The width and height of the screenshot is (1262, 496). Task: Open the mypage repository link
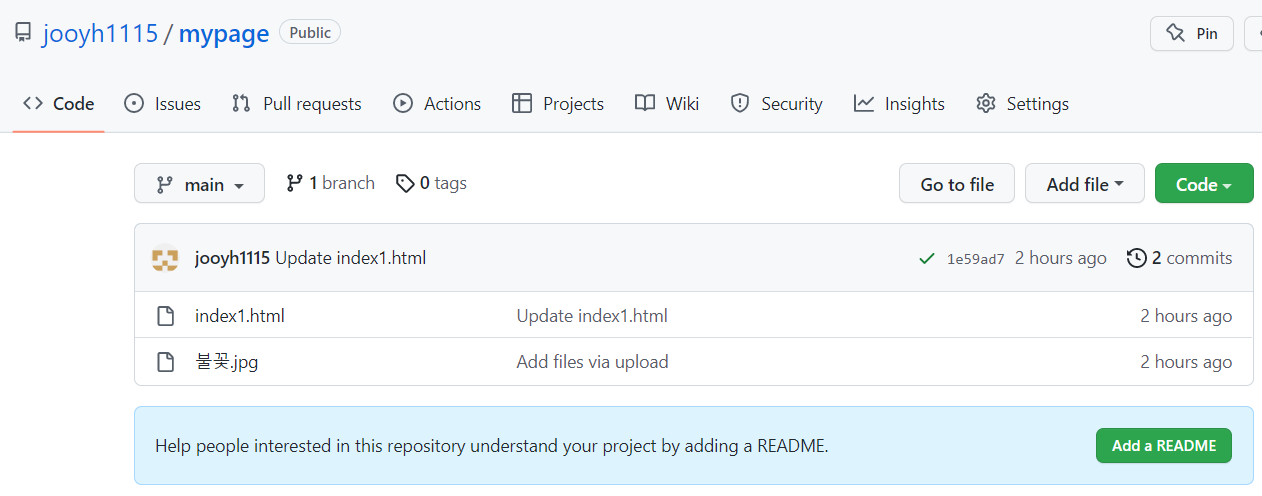coord(224,33)
